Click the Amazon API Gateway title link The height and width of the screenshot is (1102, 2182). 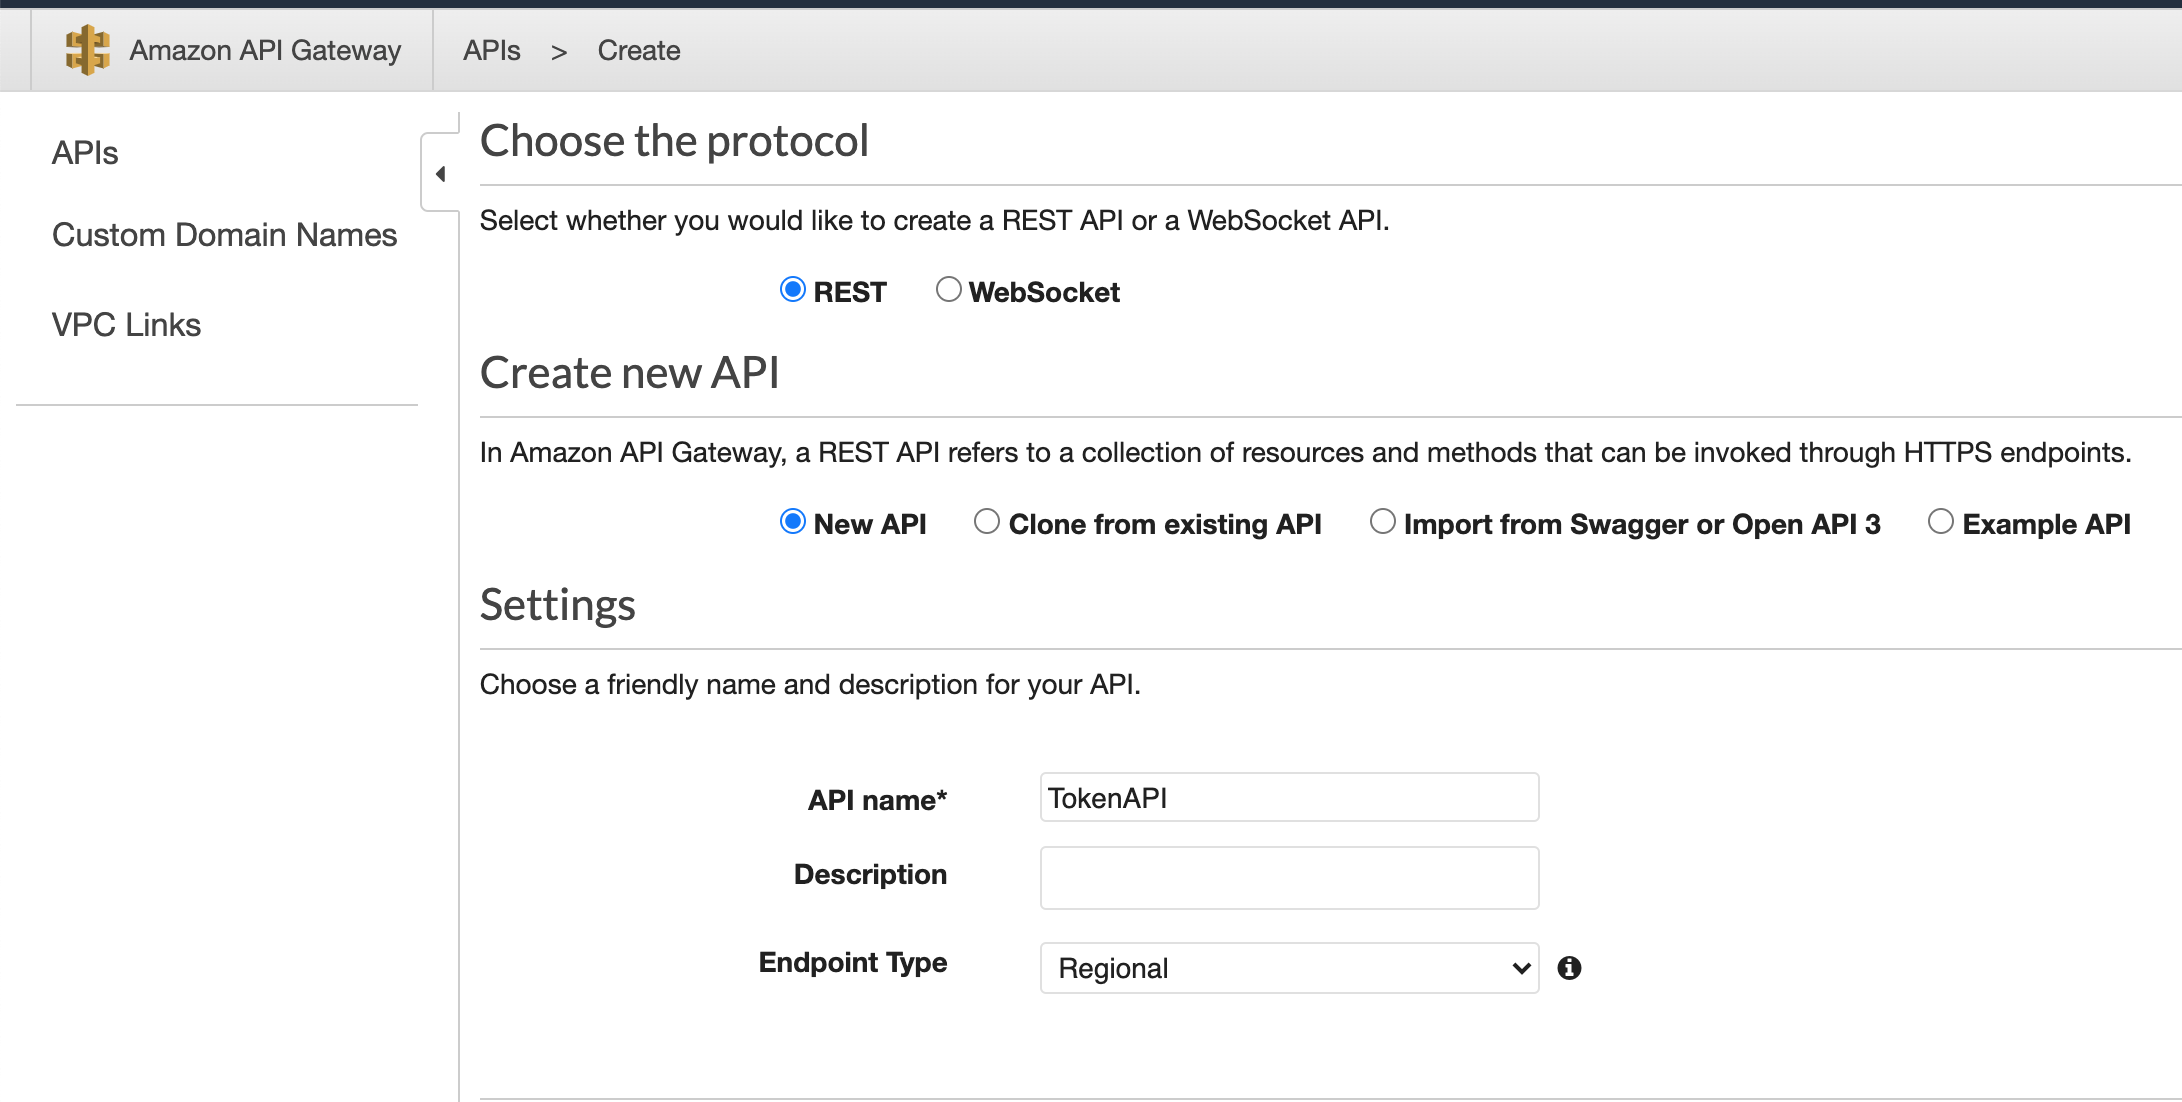(263, 49)
